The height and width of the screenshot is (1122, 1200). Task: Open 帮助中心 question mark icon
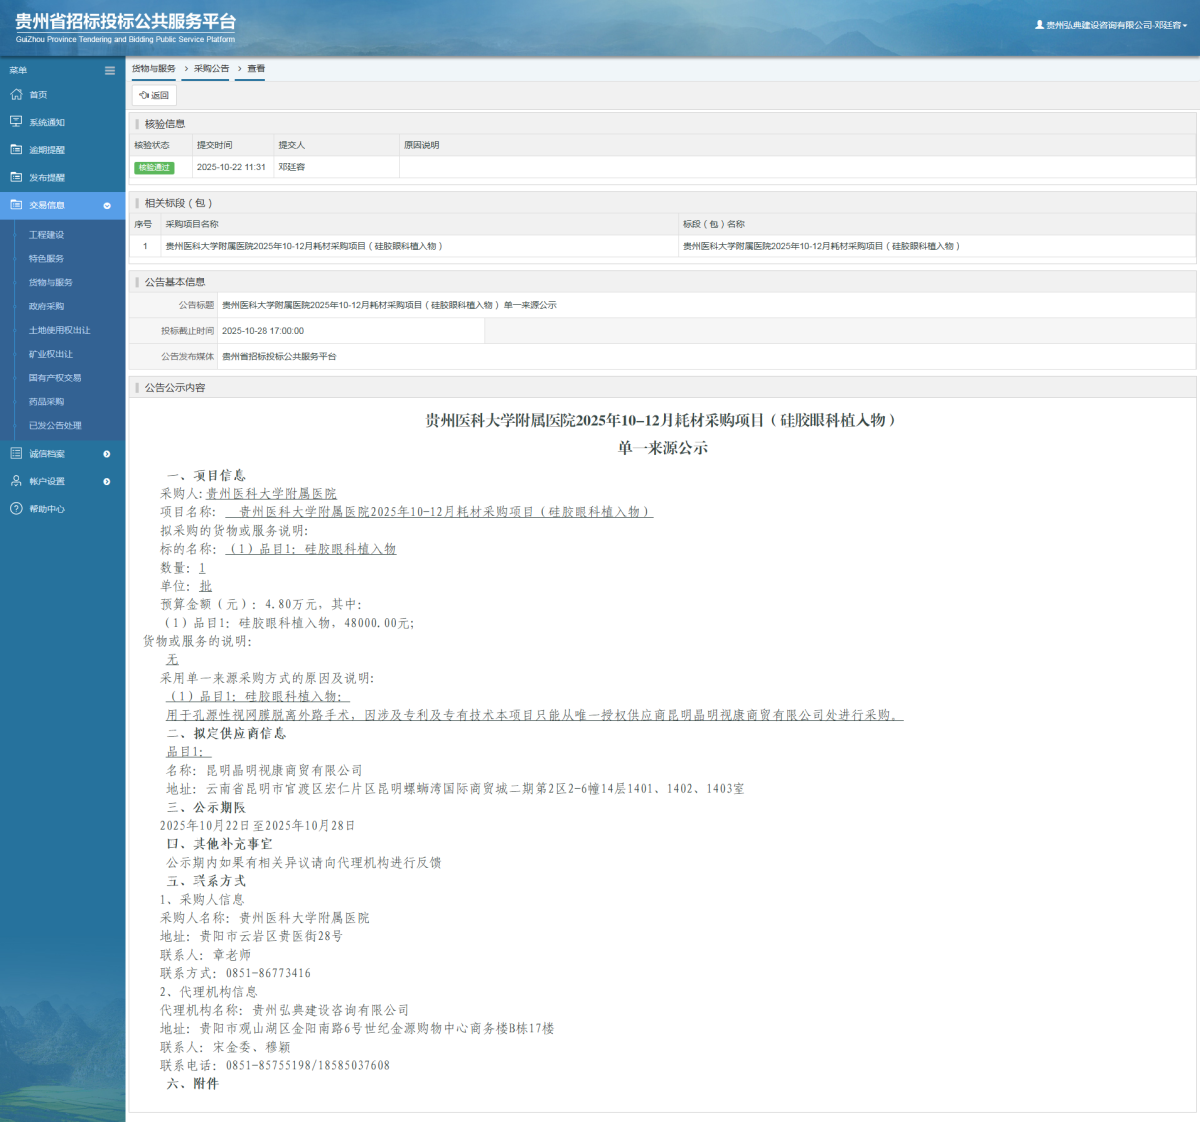click(16, 508)
